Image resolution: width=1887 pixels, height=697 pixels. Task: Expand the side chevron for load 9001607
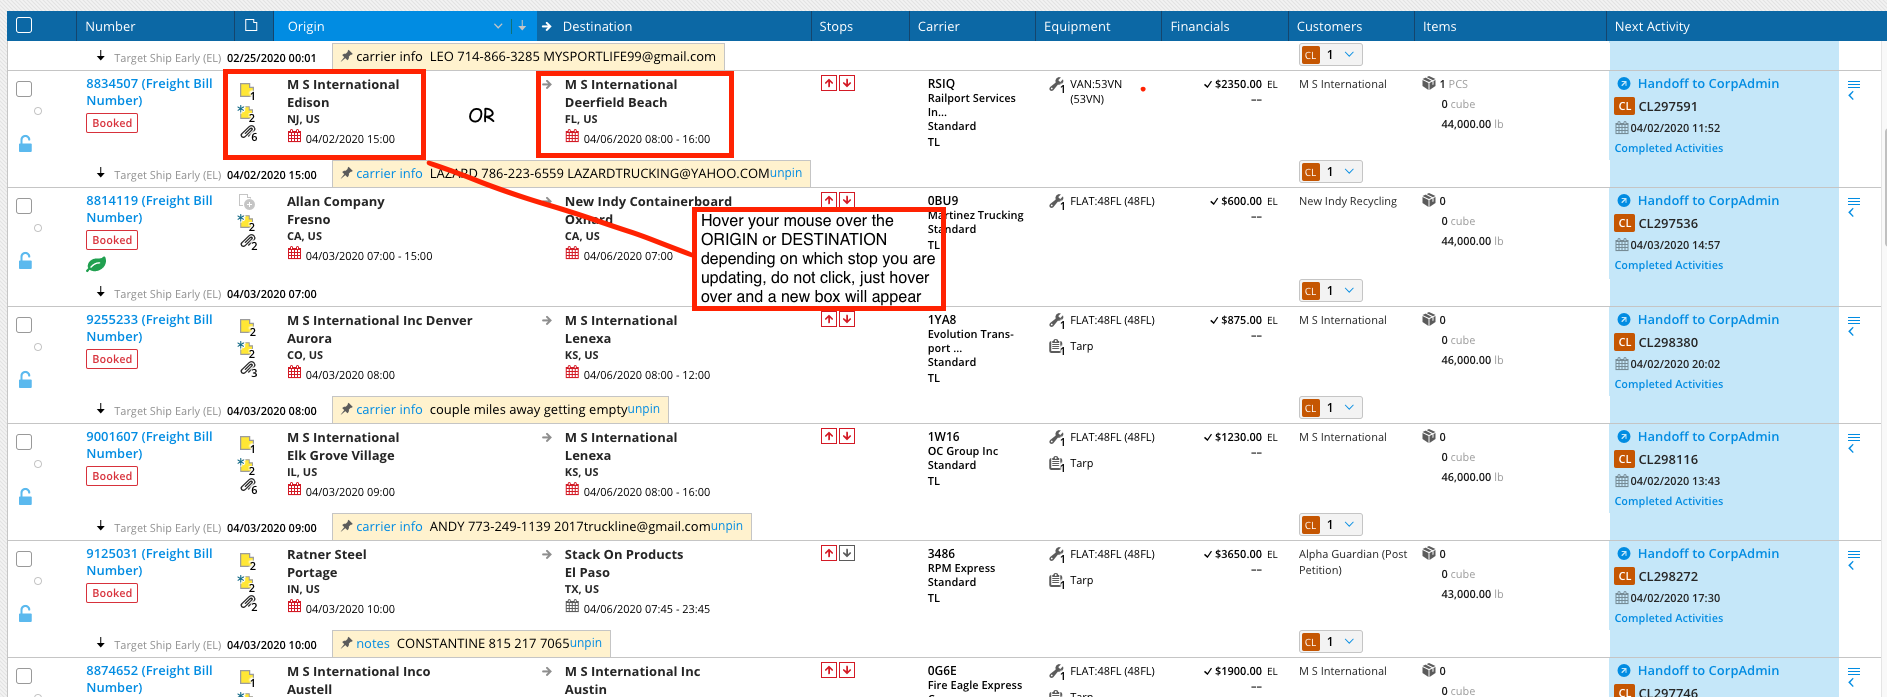(1852, 449)
